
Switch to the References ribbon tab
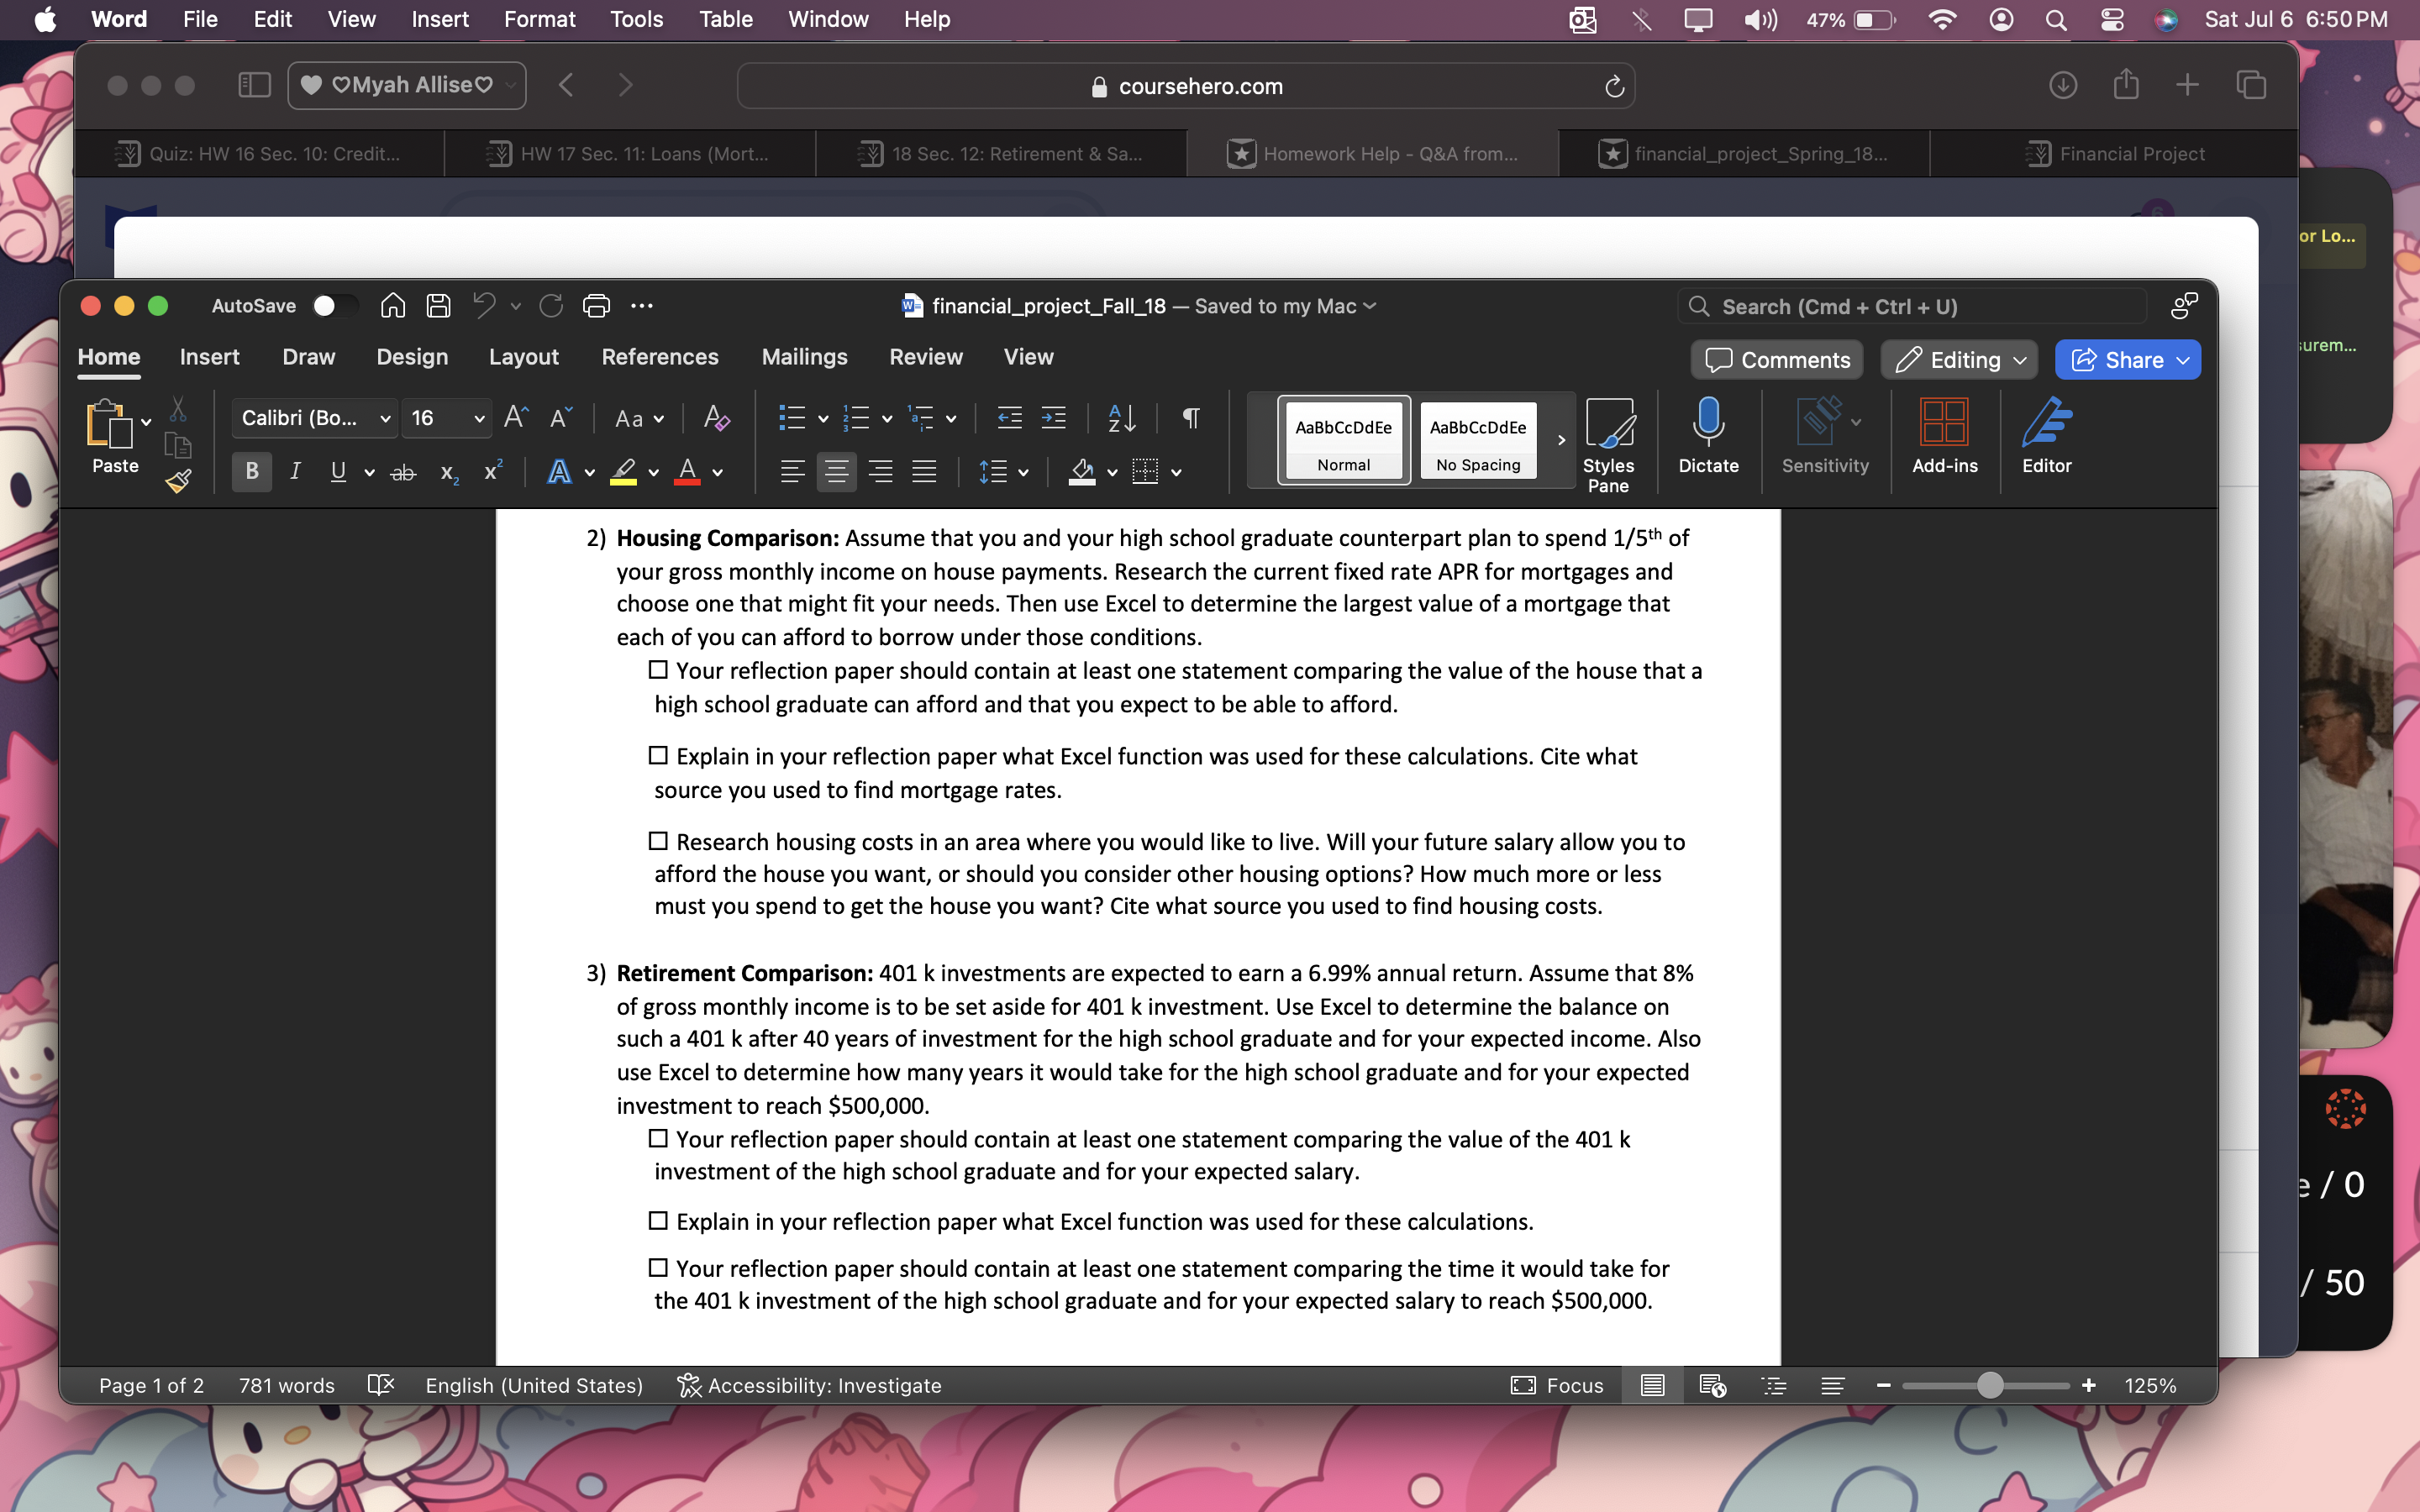click(660, 357)
